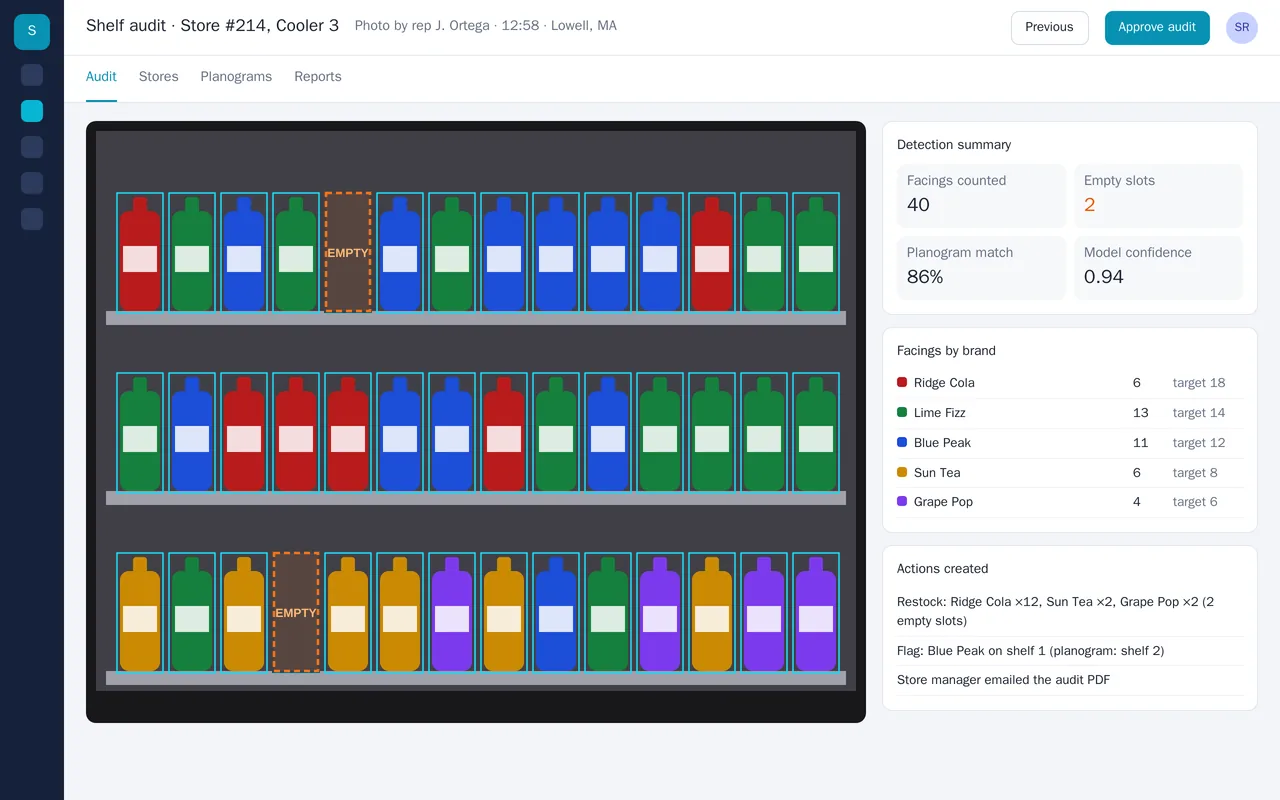Click the 'Detection summary' heading

[x=954, y=145]
